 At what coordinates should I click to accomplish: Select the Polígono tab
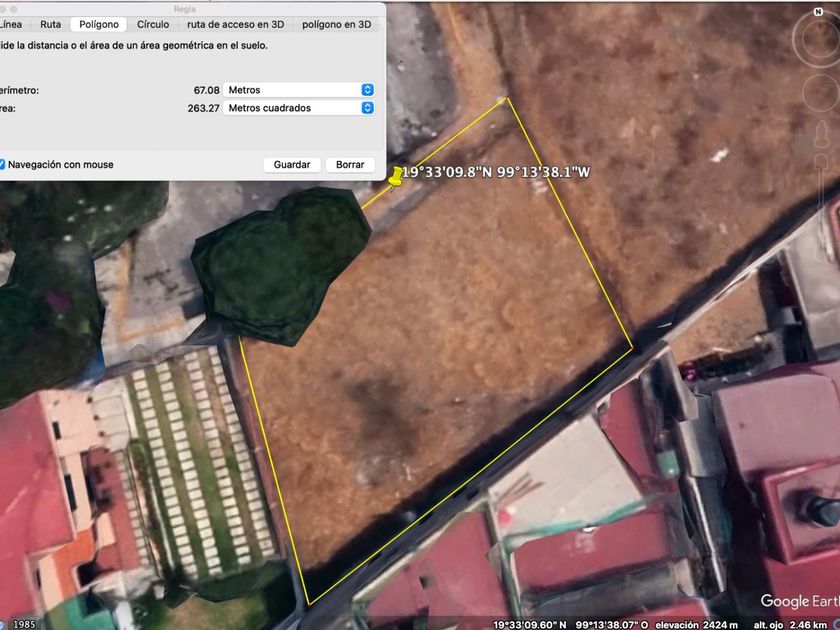click(x=99, y=25)
